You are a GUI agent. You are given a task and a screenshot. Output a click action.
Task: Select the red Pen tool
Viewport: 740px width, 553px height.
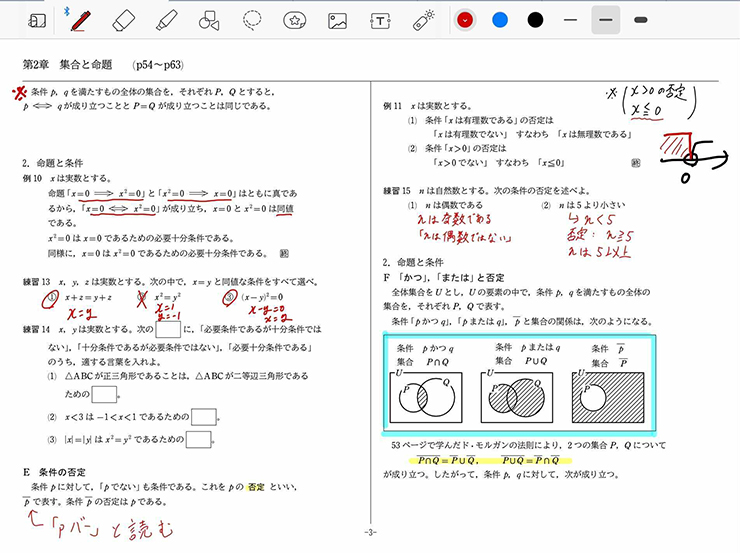click(80, 21)
